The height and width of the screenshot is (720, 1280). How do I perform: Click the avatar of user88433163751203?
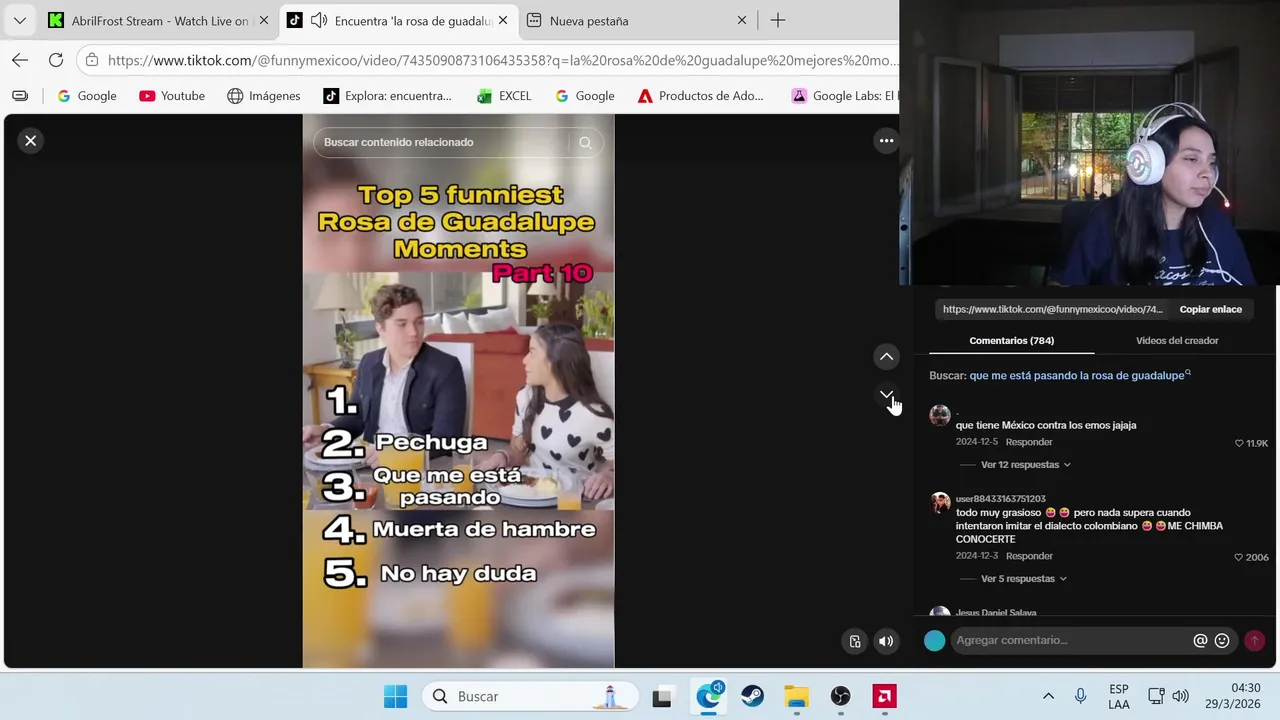[x=940, y=502]
